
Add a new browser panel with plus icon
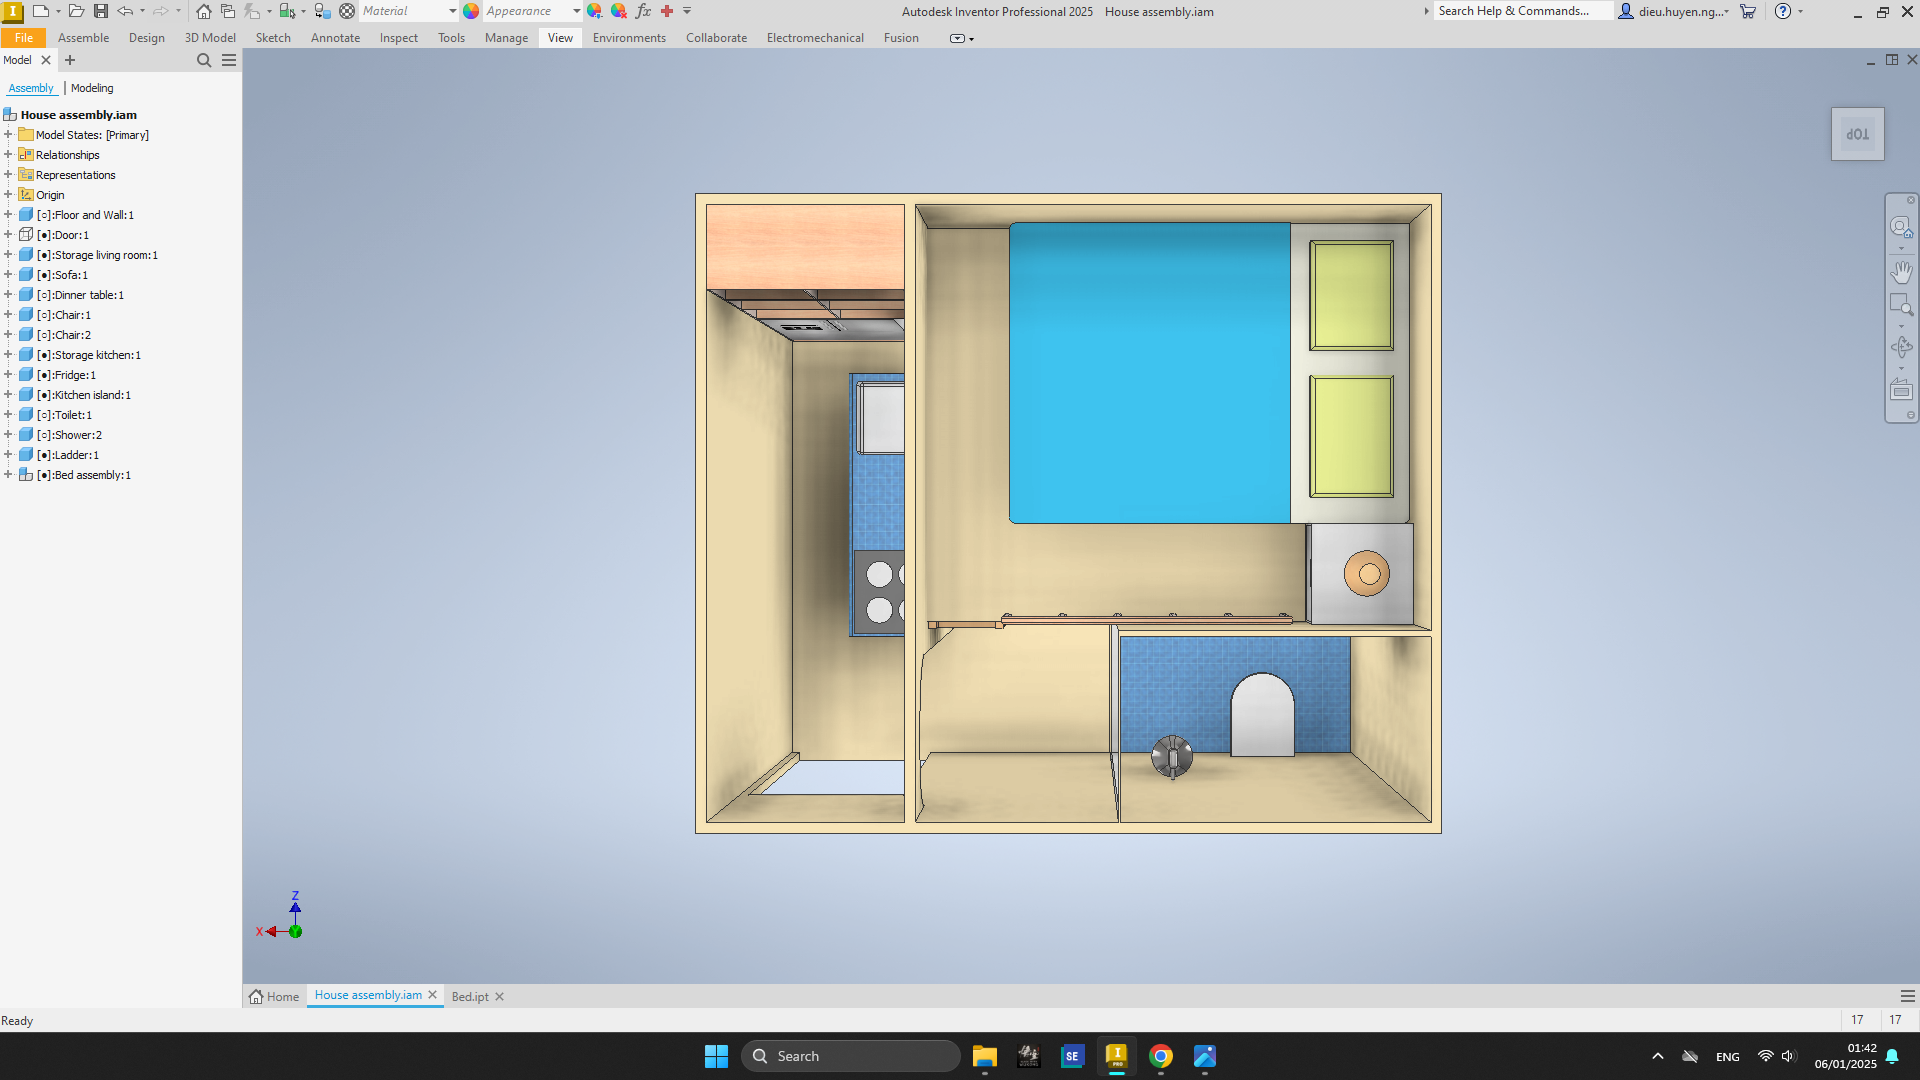point(70,60)
